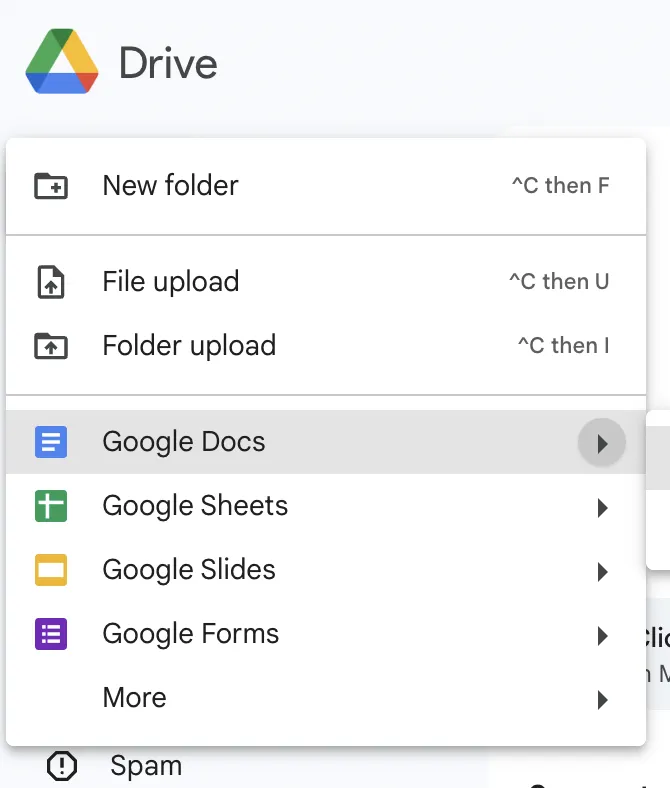
Task: Click the Drive title text
Action: 168,63
